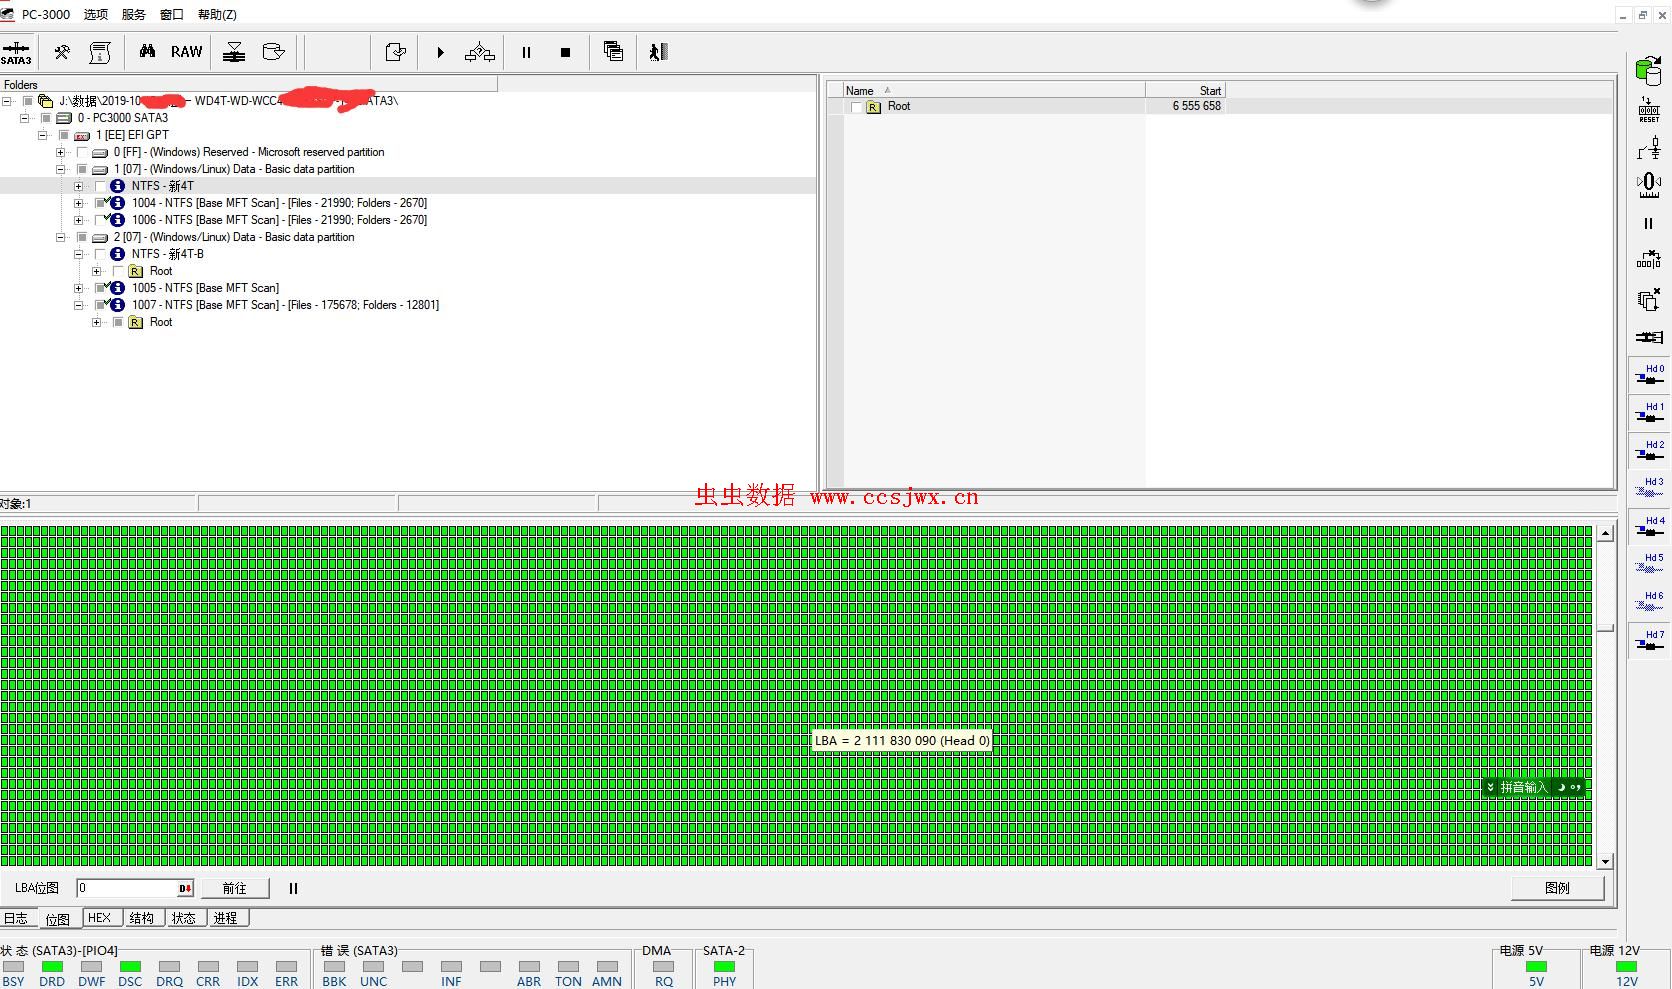
Task: Click the Hd 0 head icon
Action: [1649, 375]
